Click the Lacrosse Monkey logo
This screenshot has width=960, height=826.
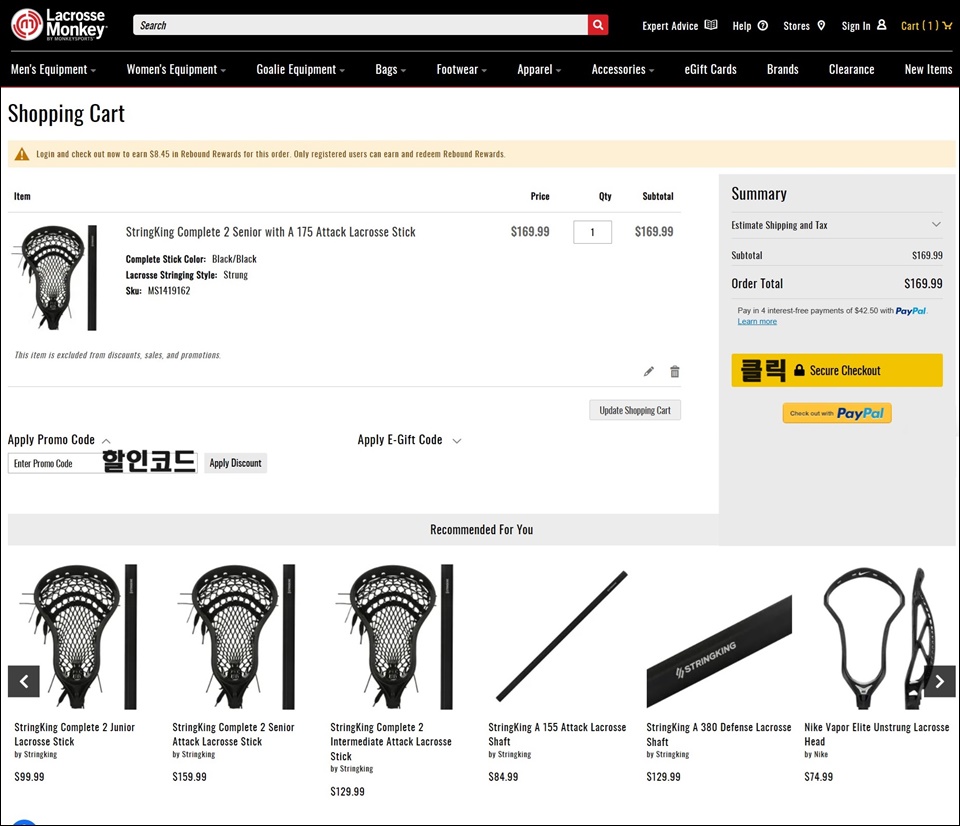pos(59,24)
